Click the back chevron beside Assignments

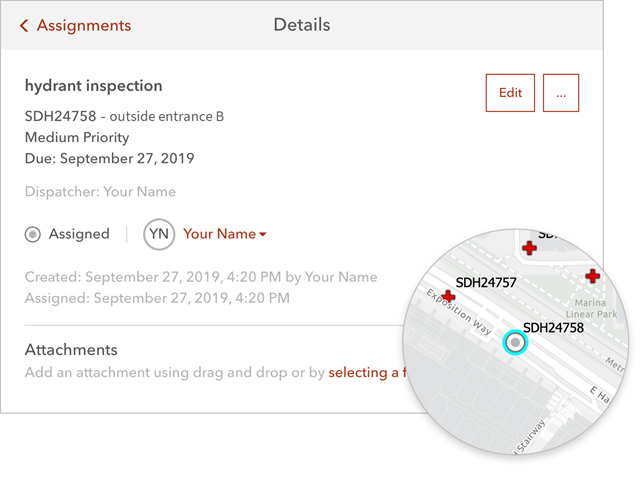pyautogui.click(x=24, y=25)
